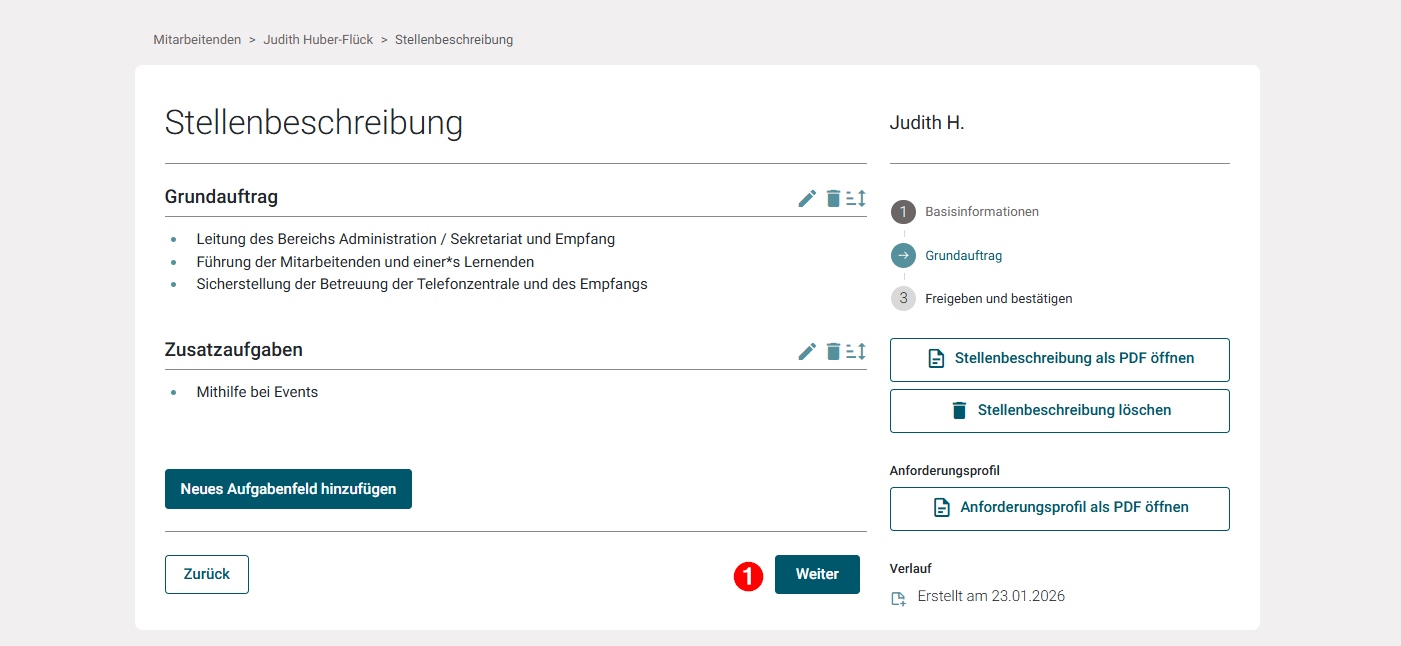Open Anforderungsprofil als PDF öffnen
Image resolution: width=1401 pixels, height=646 pixels.
point(1059,508)
